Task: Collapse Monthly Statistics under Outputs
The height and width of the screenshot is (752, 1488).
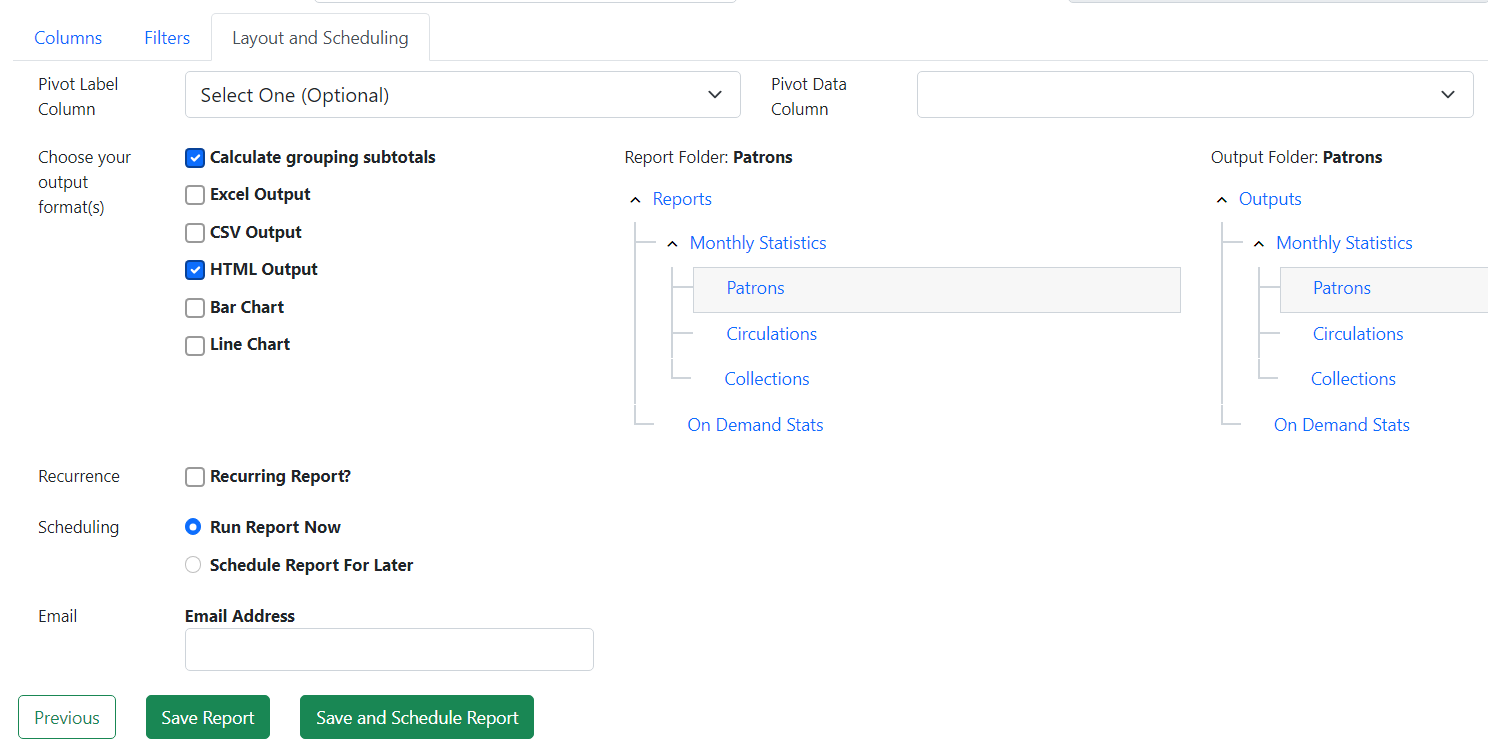Action: [x=1259, y=242]
